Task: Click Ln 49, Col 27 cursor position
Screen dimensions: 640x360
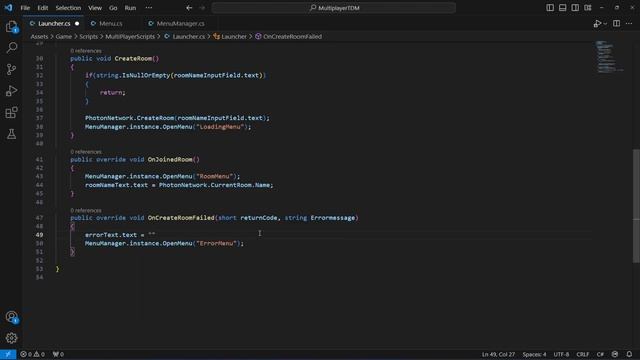Action: [x=498, y=354]
